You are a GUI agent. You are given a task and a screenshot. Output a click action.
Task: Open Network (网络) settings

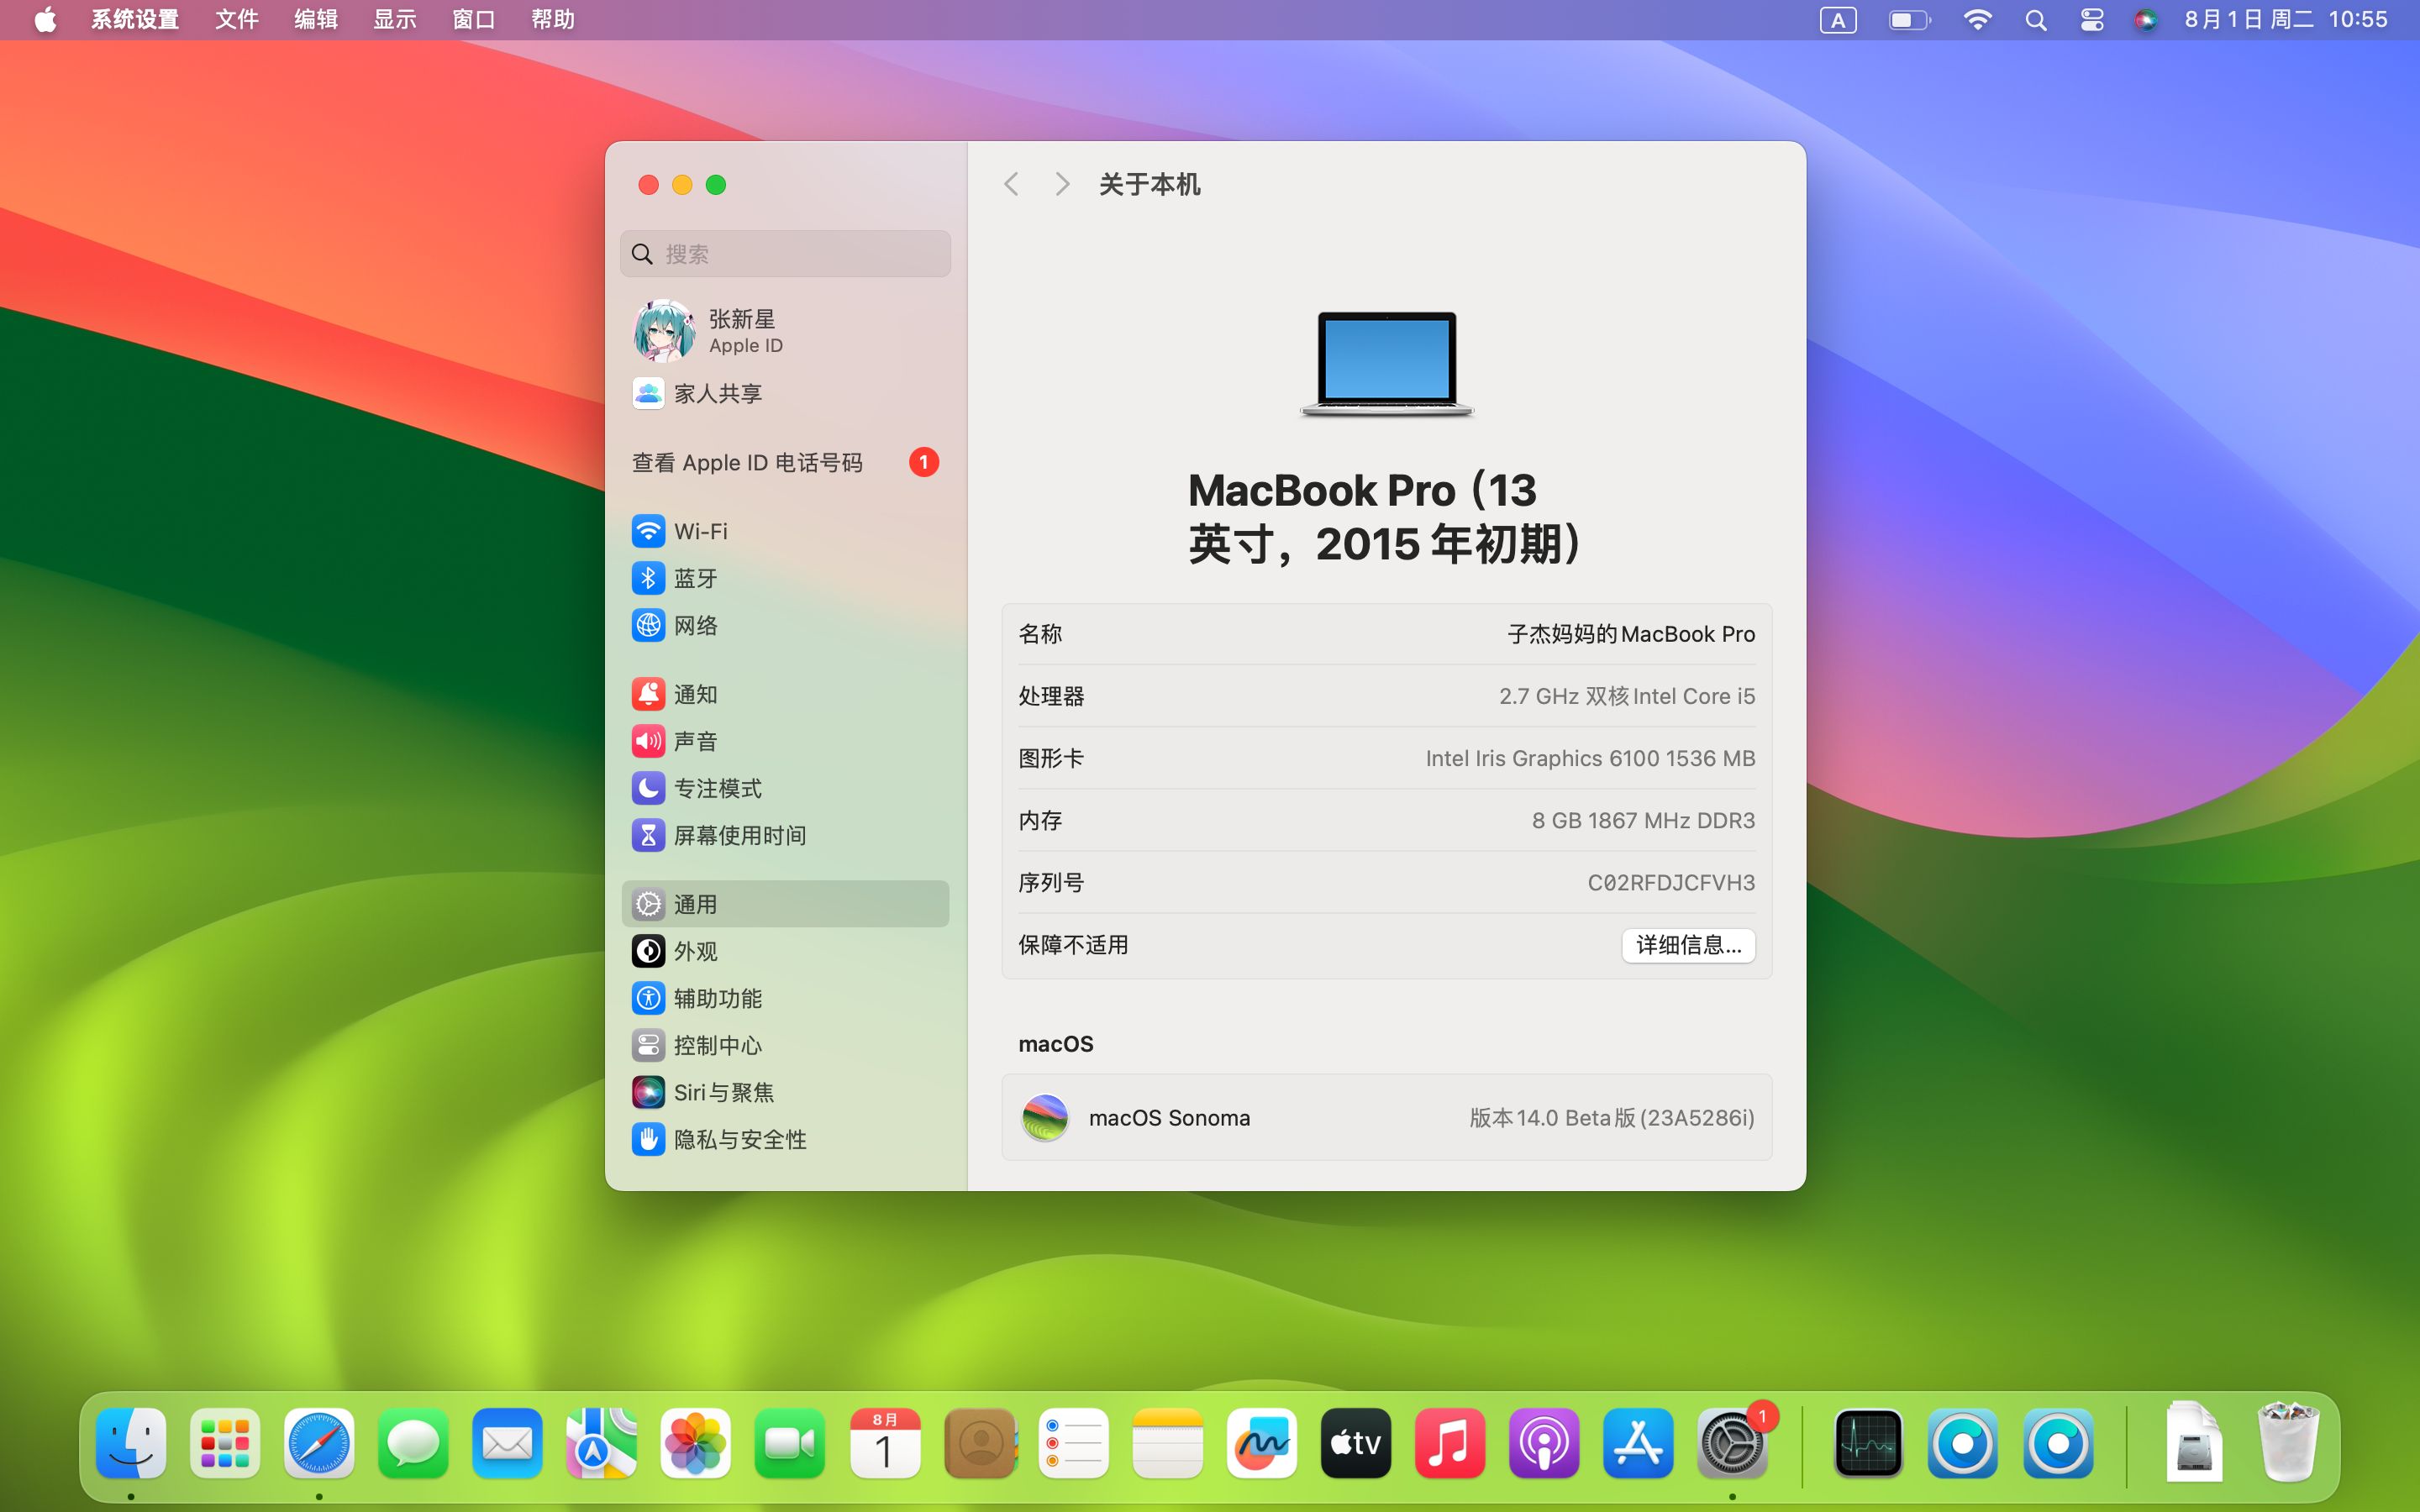[x=785, y=625]
